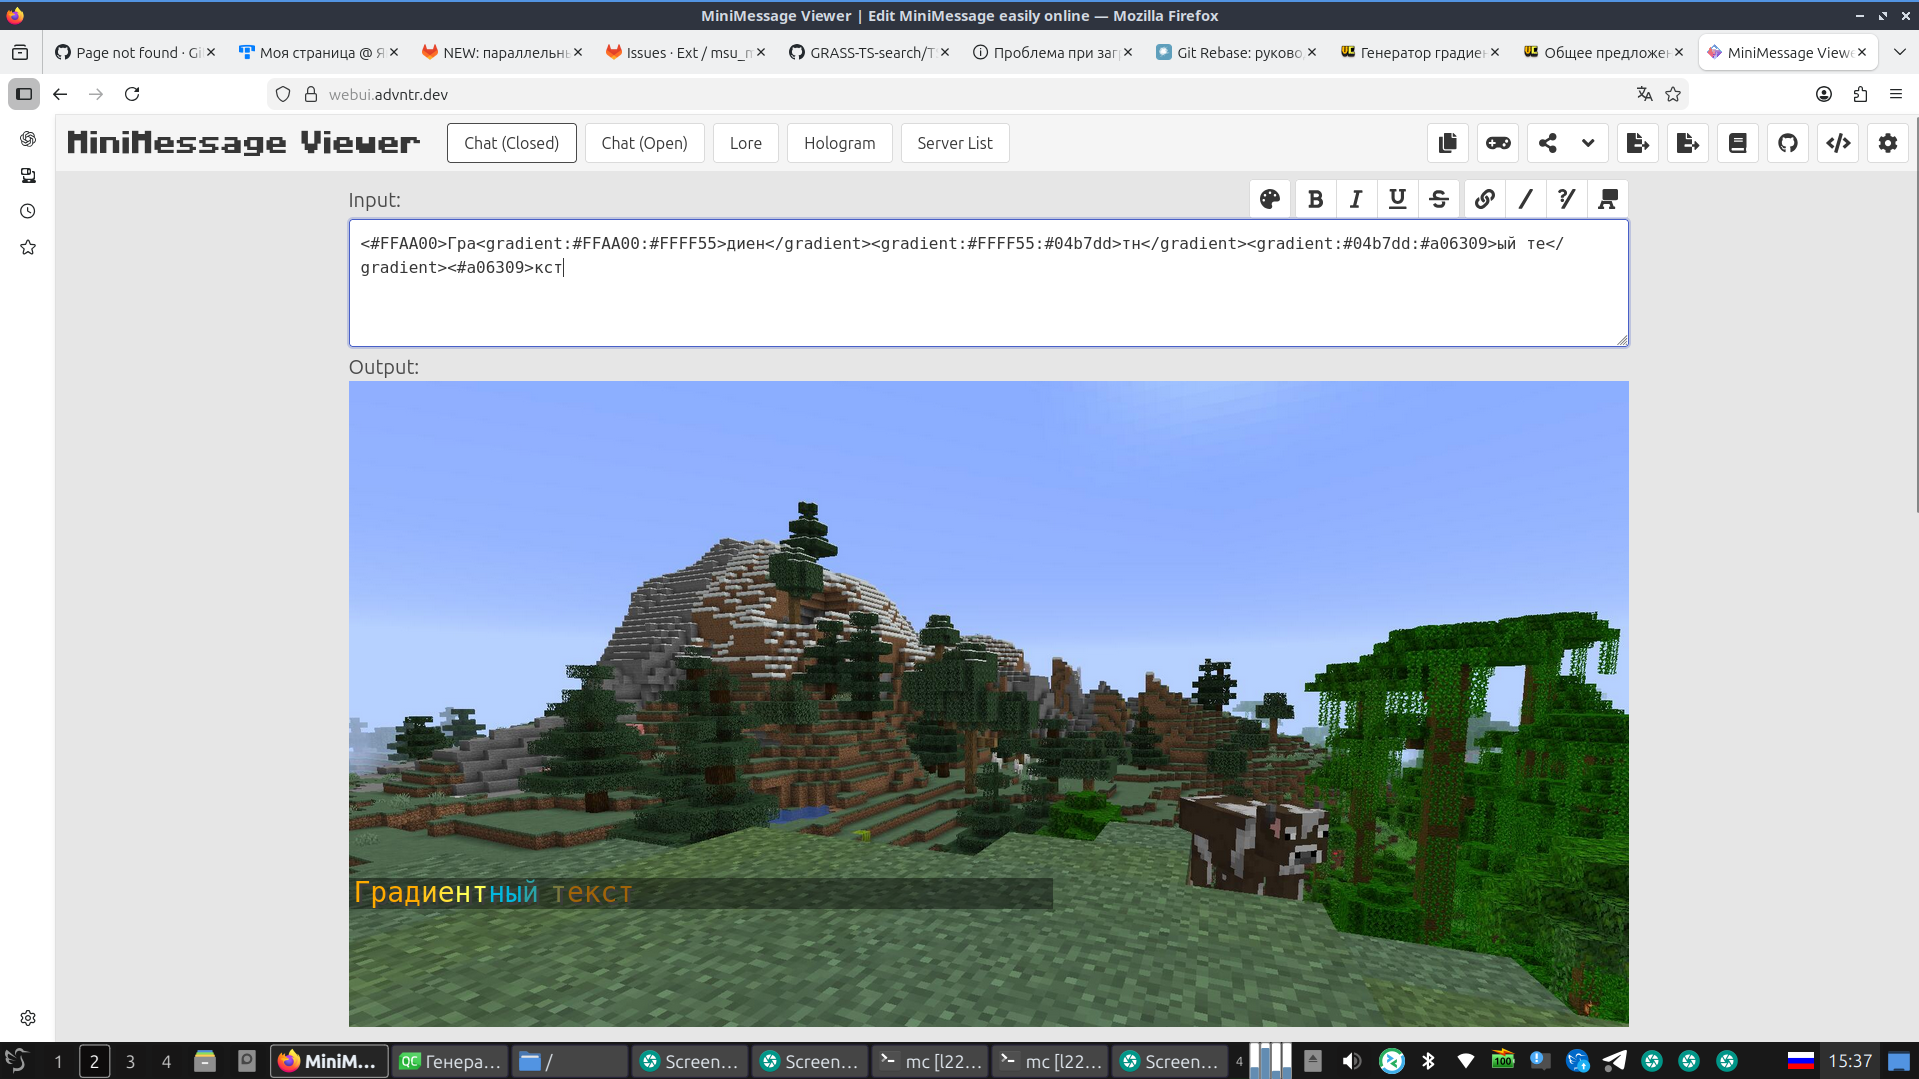Image resolution: width=1919 pixels, height=1079 pixels.
Task: Click the copy to clipboard icon
Action: coord(1447,143)
